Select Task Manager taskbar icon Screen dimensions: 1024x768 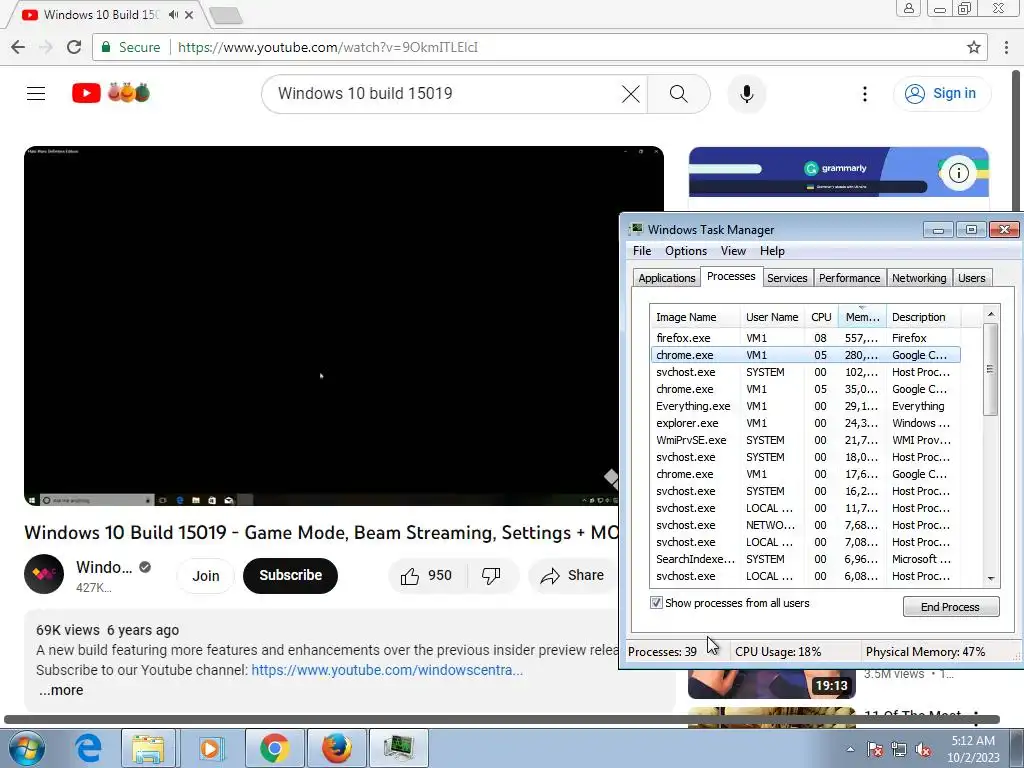tap(399, 748)
